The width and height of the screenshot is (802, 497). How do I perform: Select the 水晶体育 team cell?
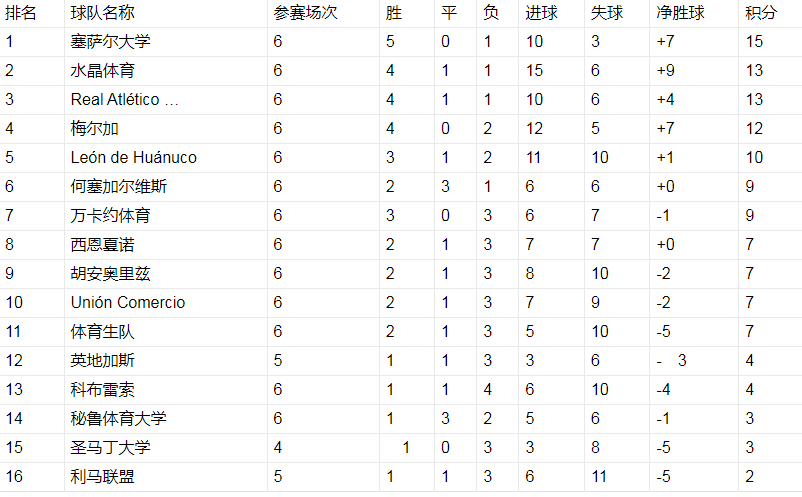(103, 71)
